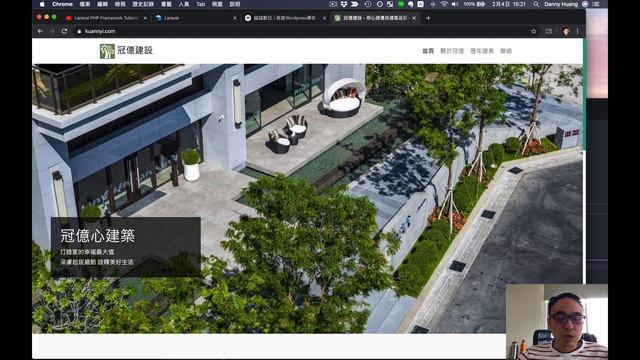Click the date and time 15:21
The image size is (640, 360).
coord(509,4)
